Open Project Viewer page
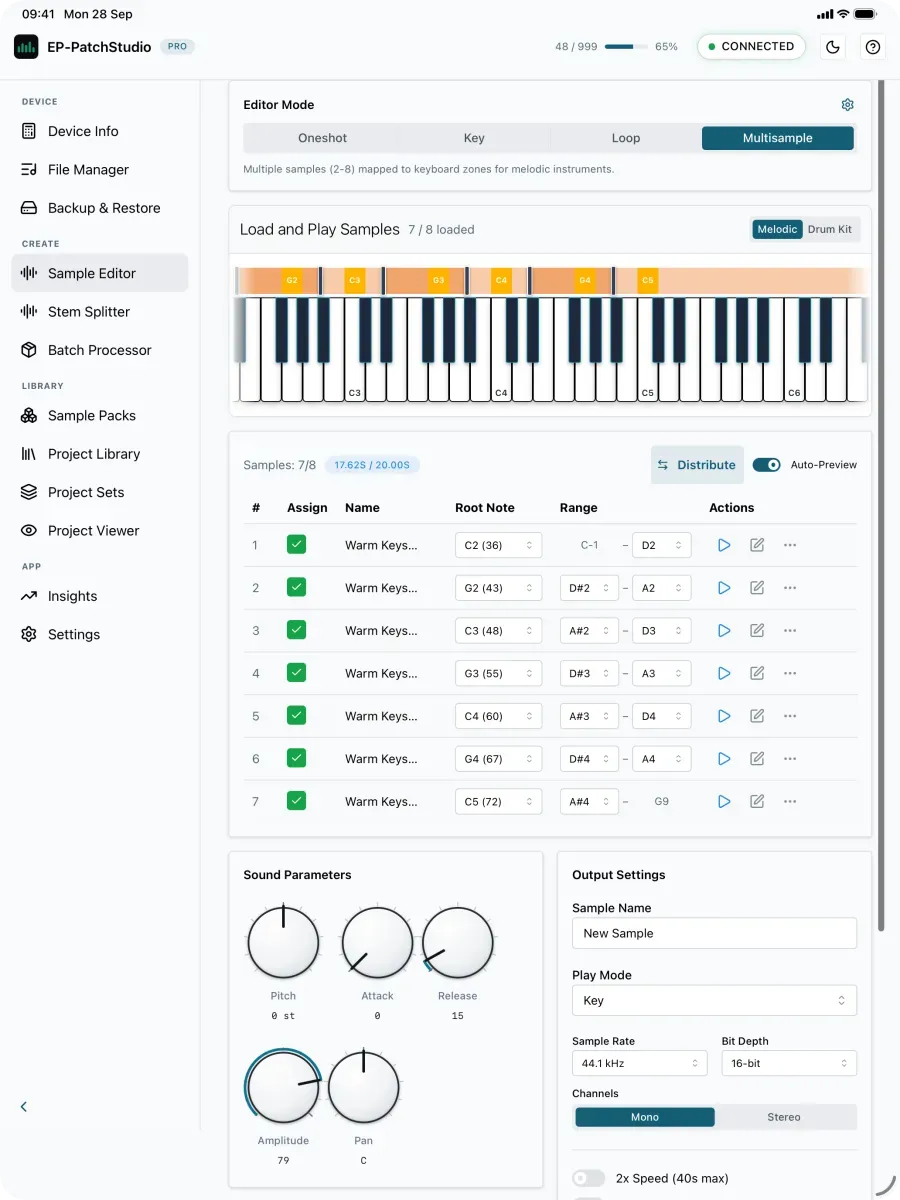Viewport: 900px width, 1200px height. coord(100,531)
